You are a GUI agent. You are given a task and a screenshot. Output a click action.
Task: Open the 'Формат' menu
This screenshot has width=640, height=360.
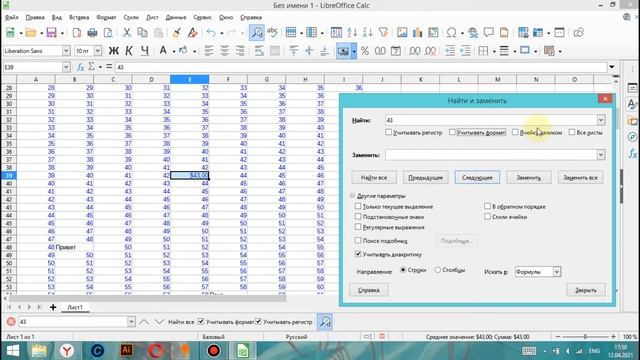click(x=106, y=17)
